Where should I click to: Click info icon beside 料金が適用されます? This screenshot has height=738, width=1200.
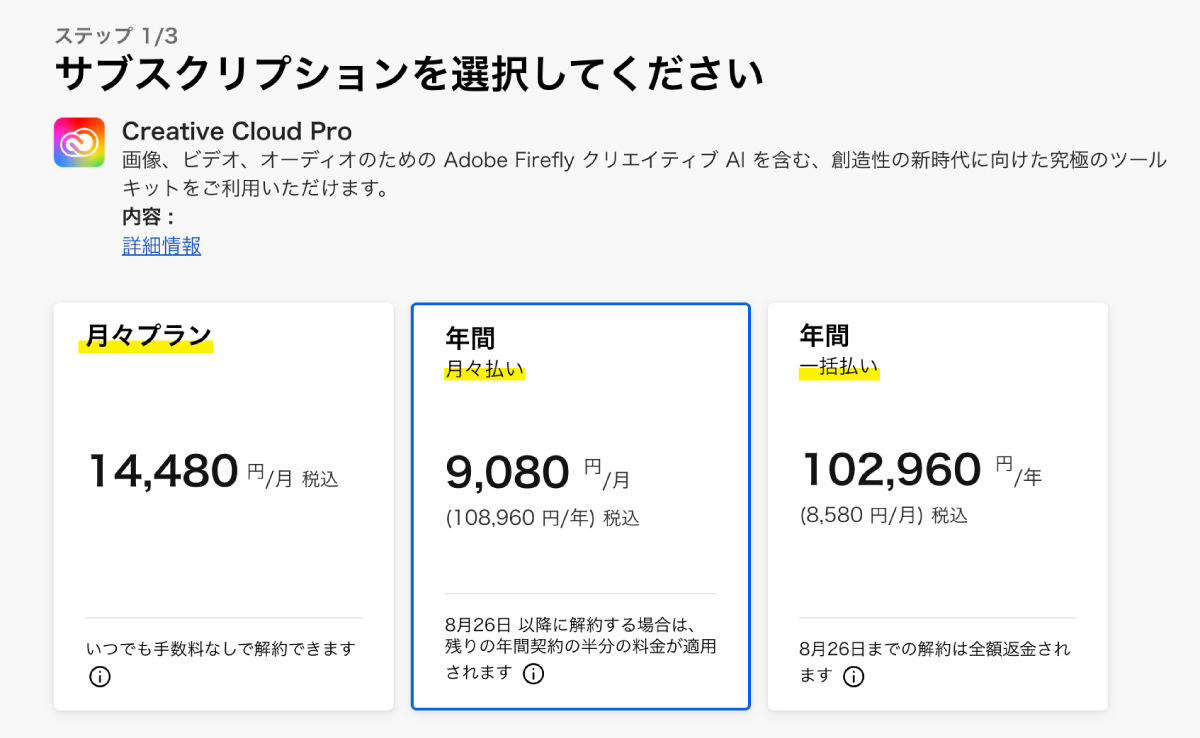tap(534, 674)
